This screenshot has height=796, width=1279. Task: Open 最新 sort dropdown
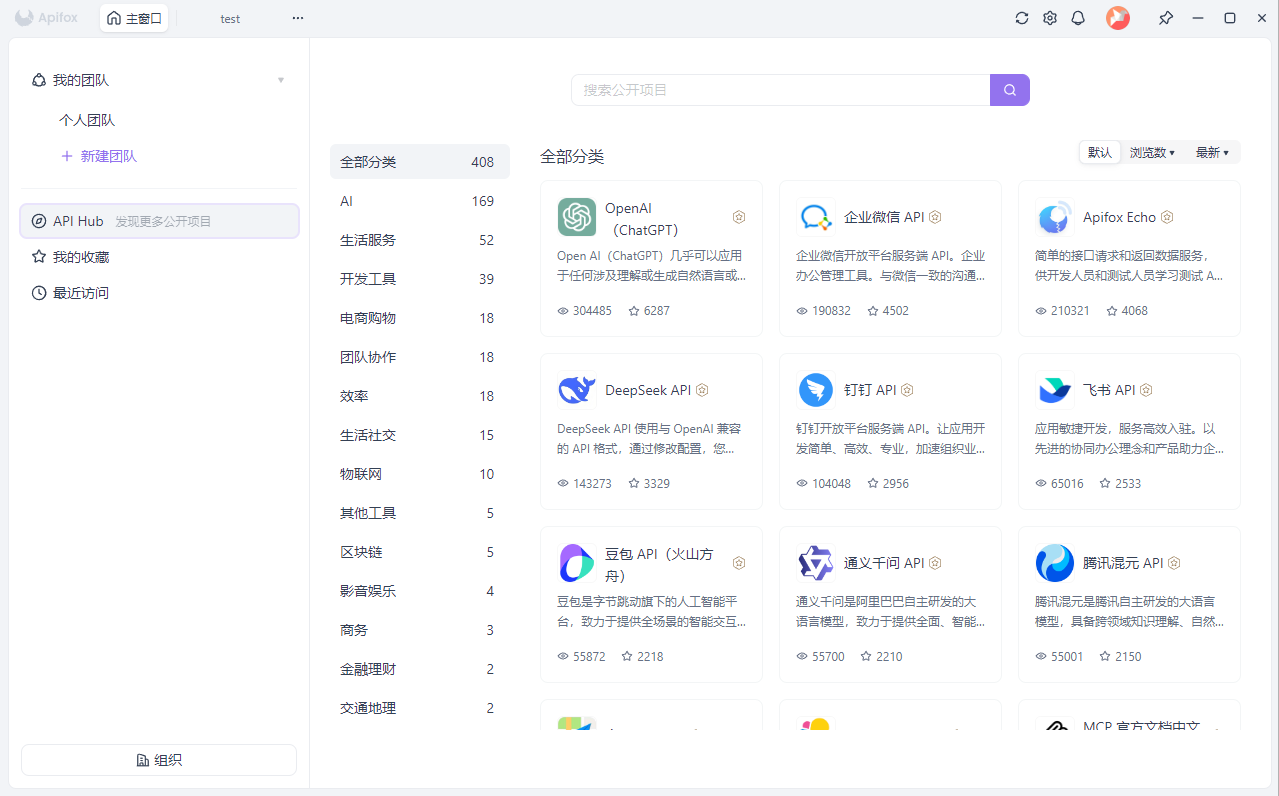(1213, 153)
